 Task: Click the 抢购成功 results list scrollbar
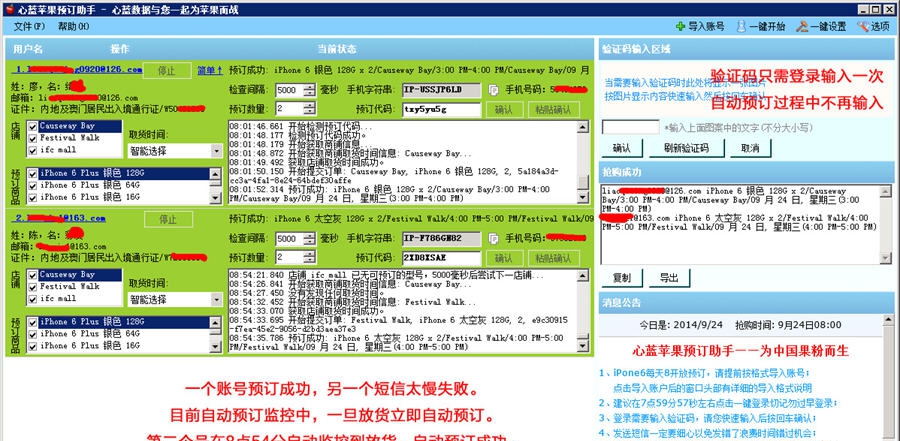pyautogui.click(x=886, y=224)
